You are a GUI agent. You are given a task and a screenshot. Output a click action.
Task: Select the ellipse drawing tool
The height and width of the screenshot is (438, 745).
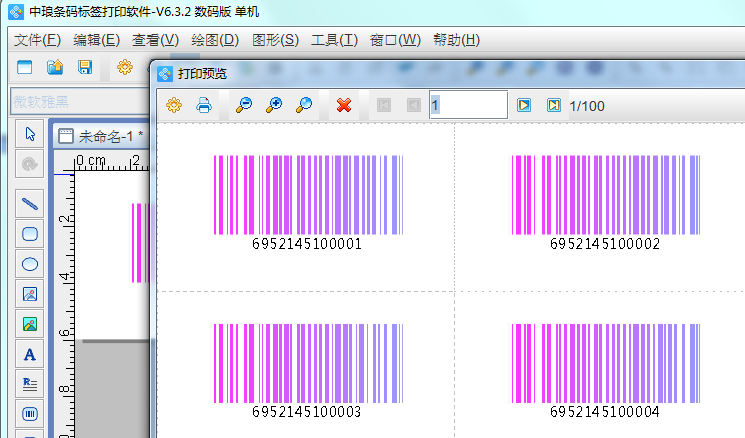30,264
